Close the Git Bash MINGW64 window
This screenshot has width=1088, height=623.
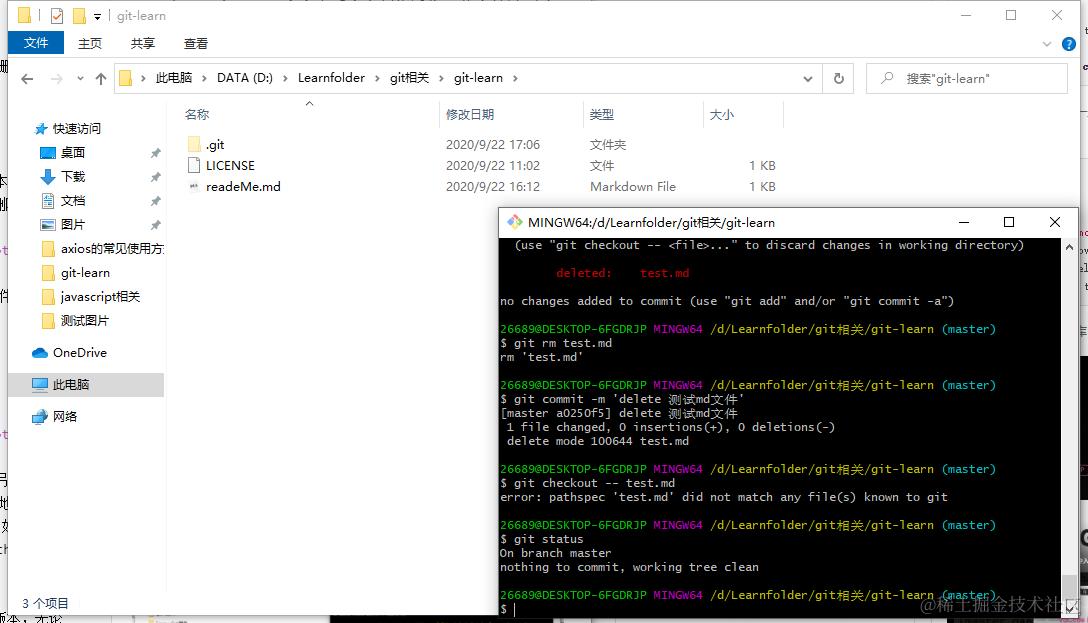click(1055, 222)
